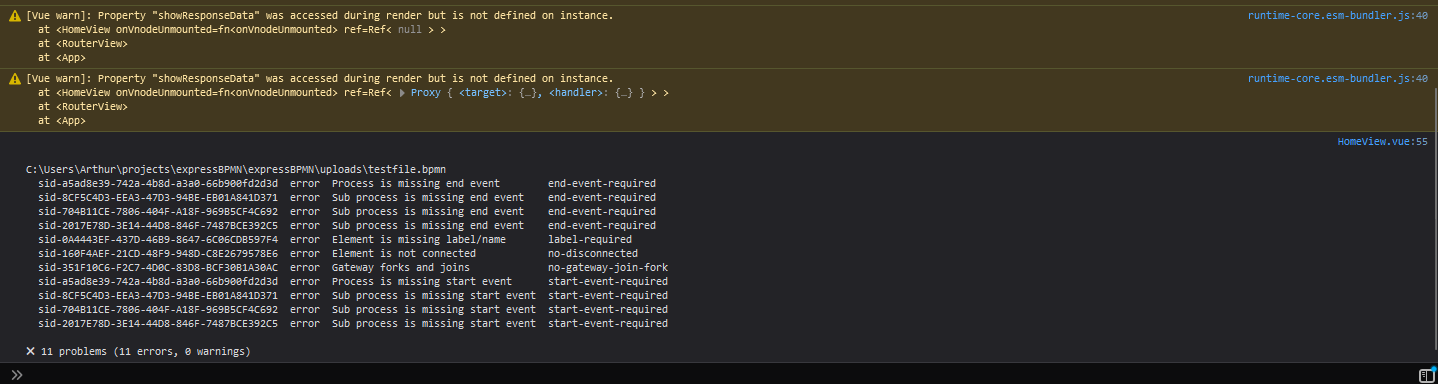The height and width of the screenshot is (384, 1438).
Task: Click the 'no-gateway-join-fork' rule name
Action: click(608, 268)
